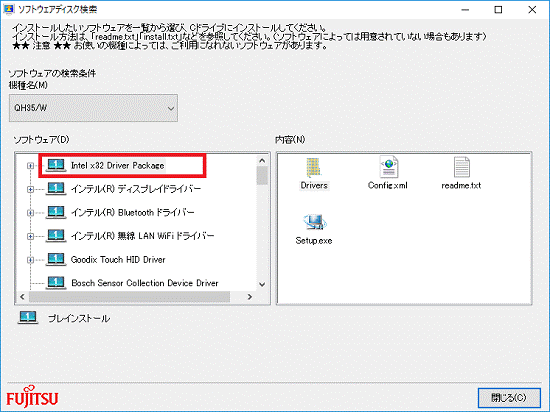The image size is (550, 412).
Task: Click the Drivers folder label
Action: [314, 185]
